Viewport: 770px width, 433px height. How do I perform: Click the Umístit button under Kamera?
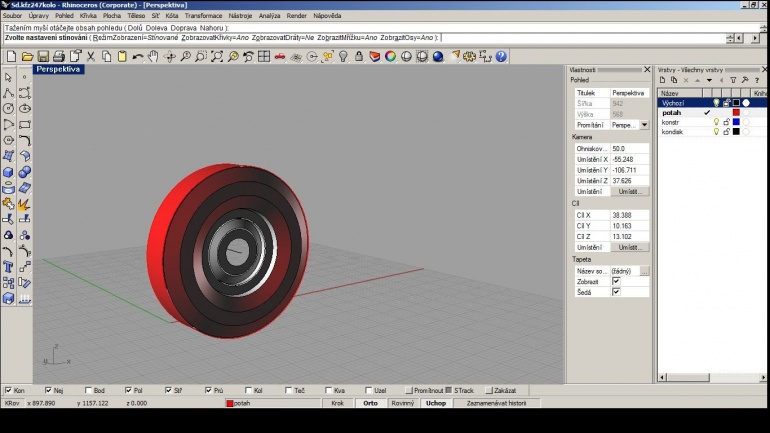pos(630,191)
